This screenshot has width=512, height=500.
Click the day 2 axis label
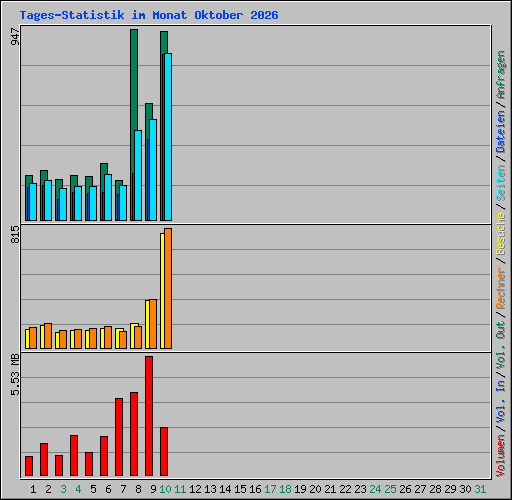click(x=48, y=489)
